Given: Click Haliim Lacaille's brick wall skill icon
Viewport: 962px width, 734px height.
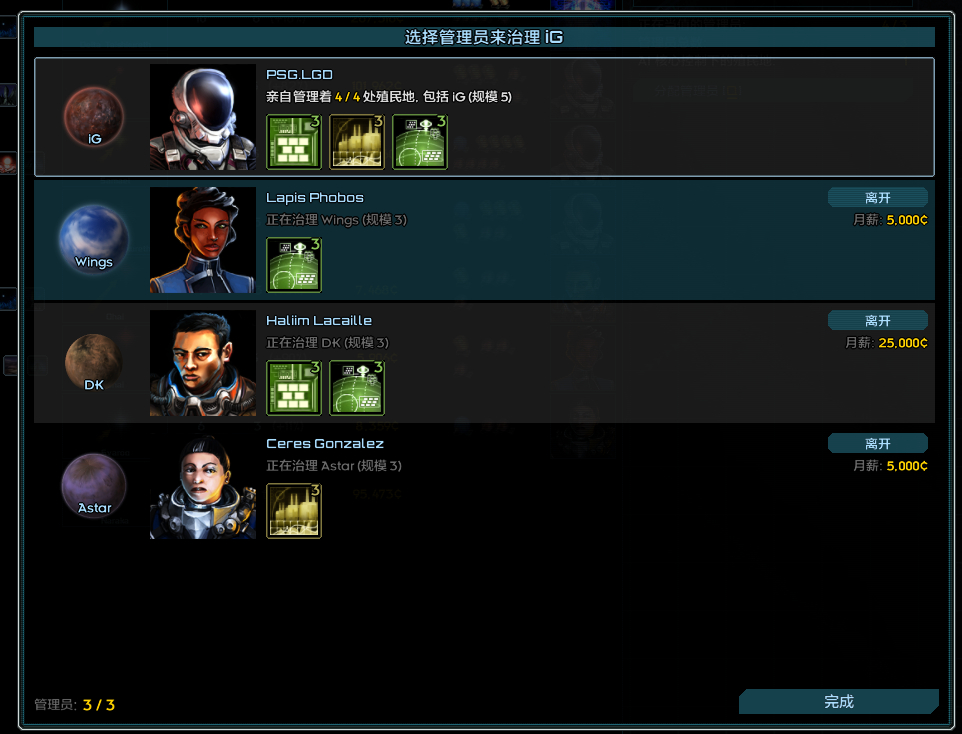Looking at the screenshot, I should (x=293, y=388).
